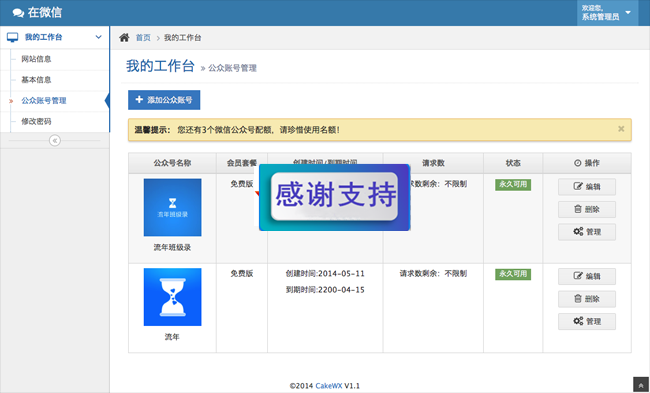Click the 感谢支持 banner overlay

tap(335, 197)
